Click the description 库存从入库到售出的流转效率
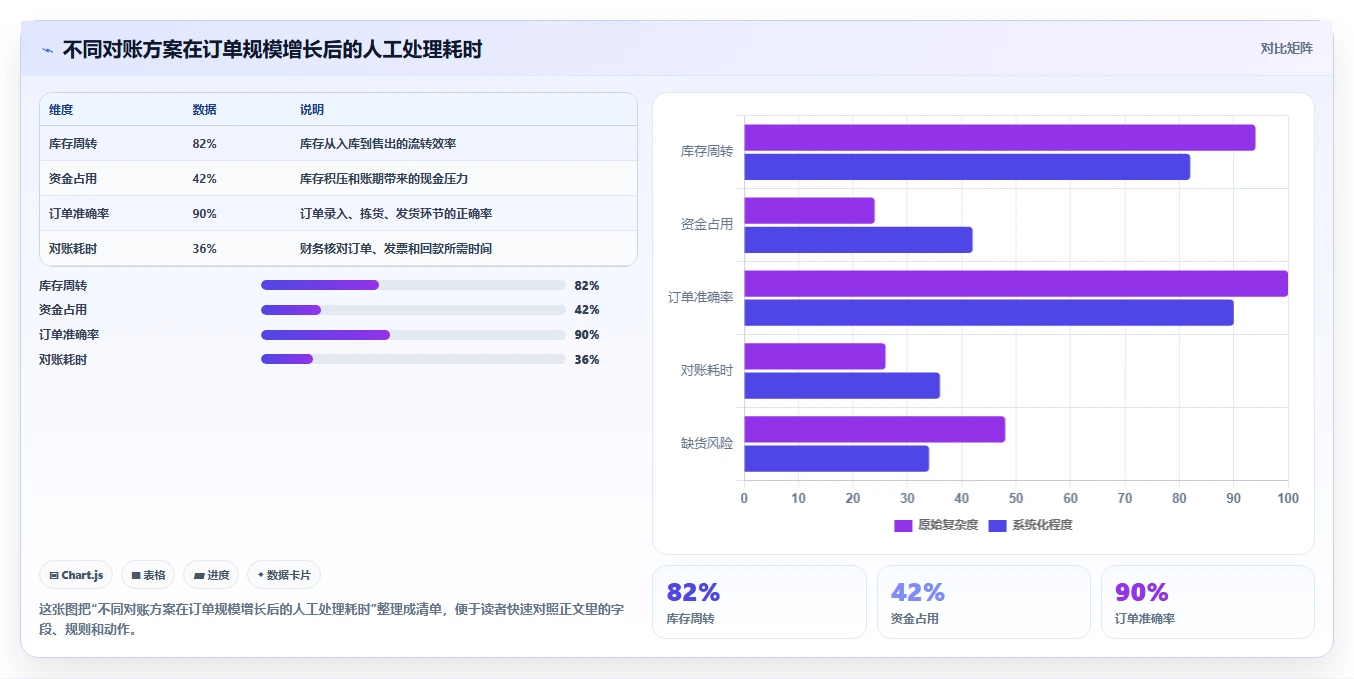 coord(378,144)
